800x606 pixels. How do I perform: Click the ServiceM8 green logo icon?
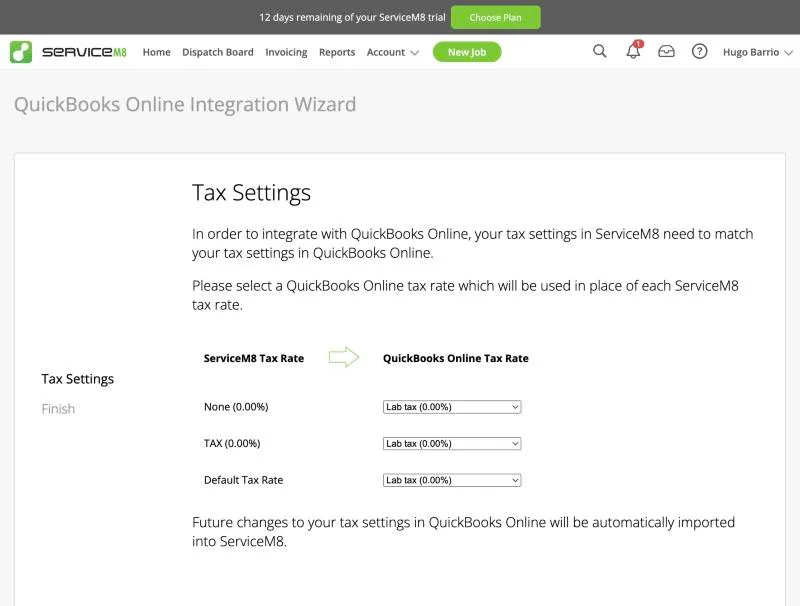tap(21, 52)
